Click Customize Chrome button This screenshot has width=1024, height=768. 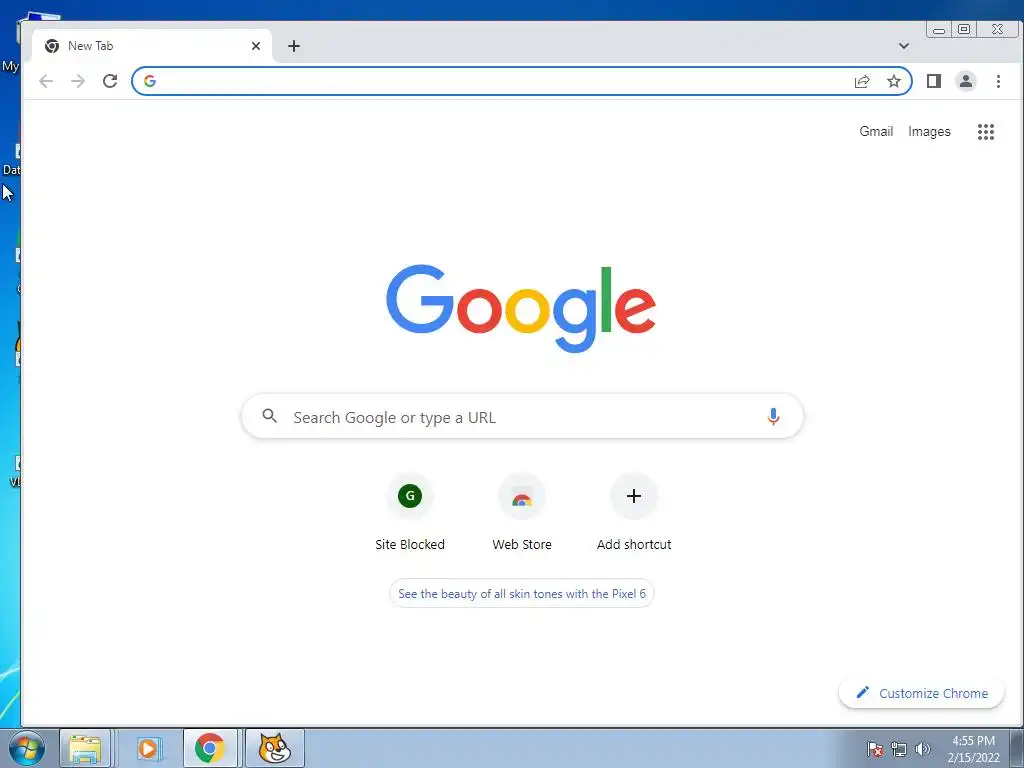[x=921, y=693]
